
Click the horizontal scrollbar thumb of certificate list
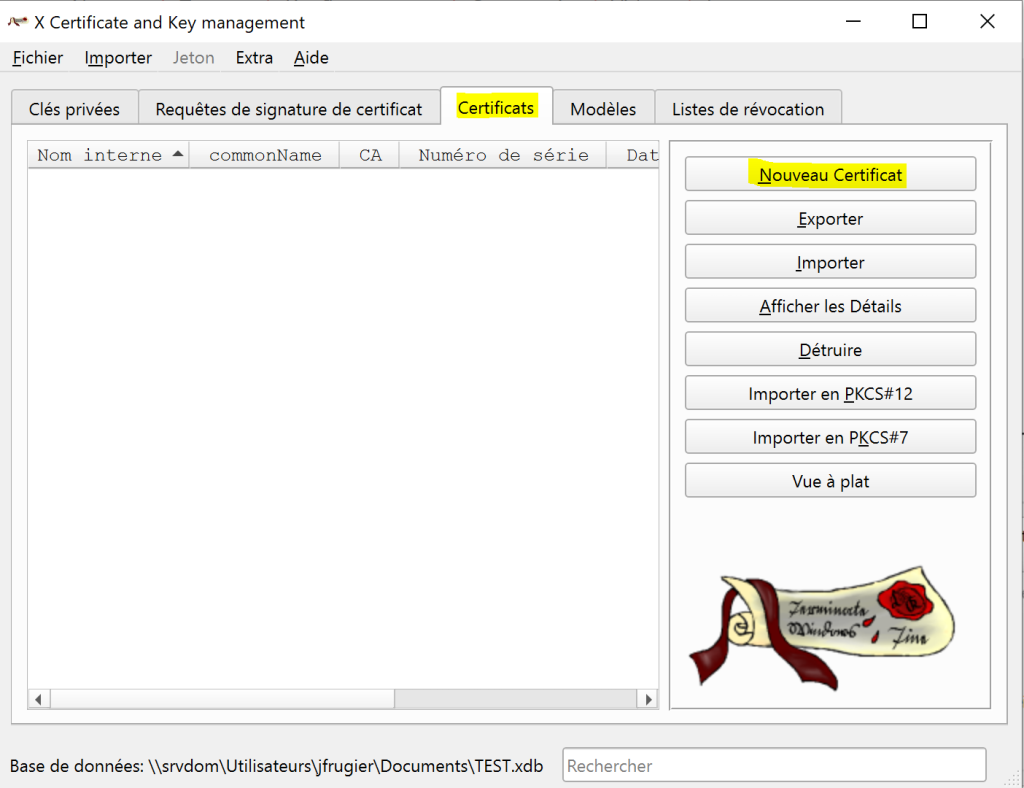222,699
